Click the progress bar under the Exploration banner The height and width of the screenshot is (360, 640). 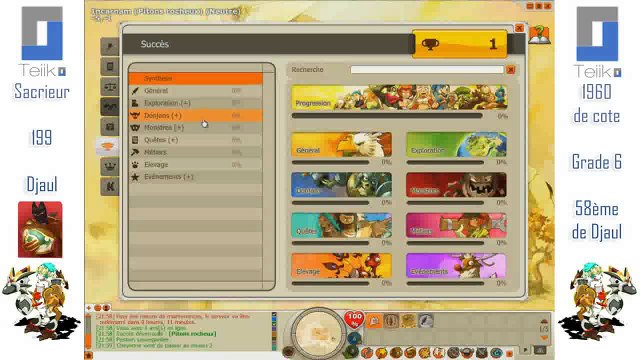tap(445, 162)
